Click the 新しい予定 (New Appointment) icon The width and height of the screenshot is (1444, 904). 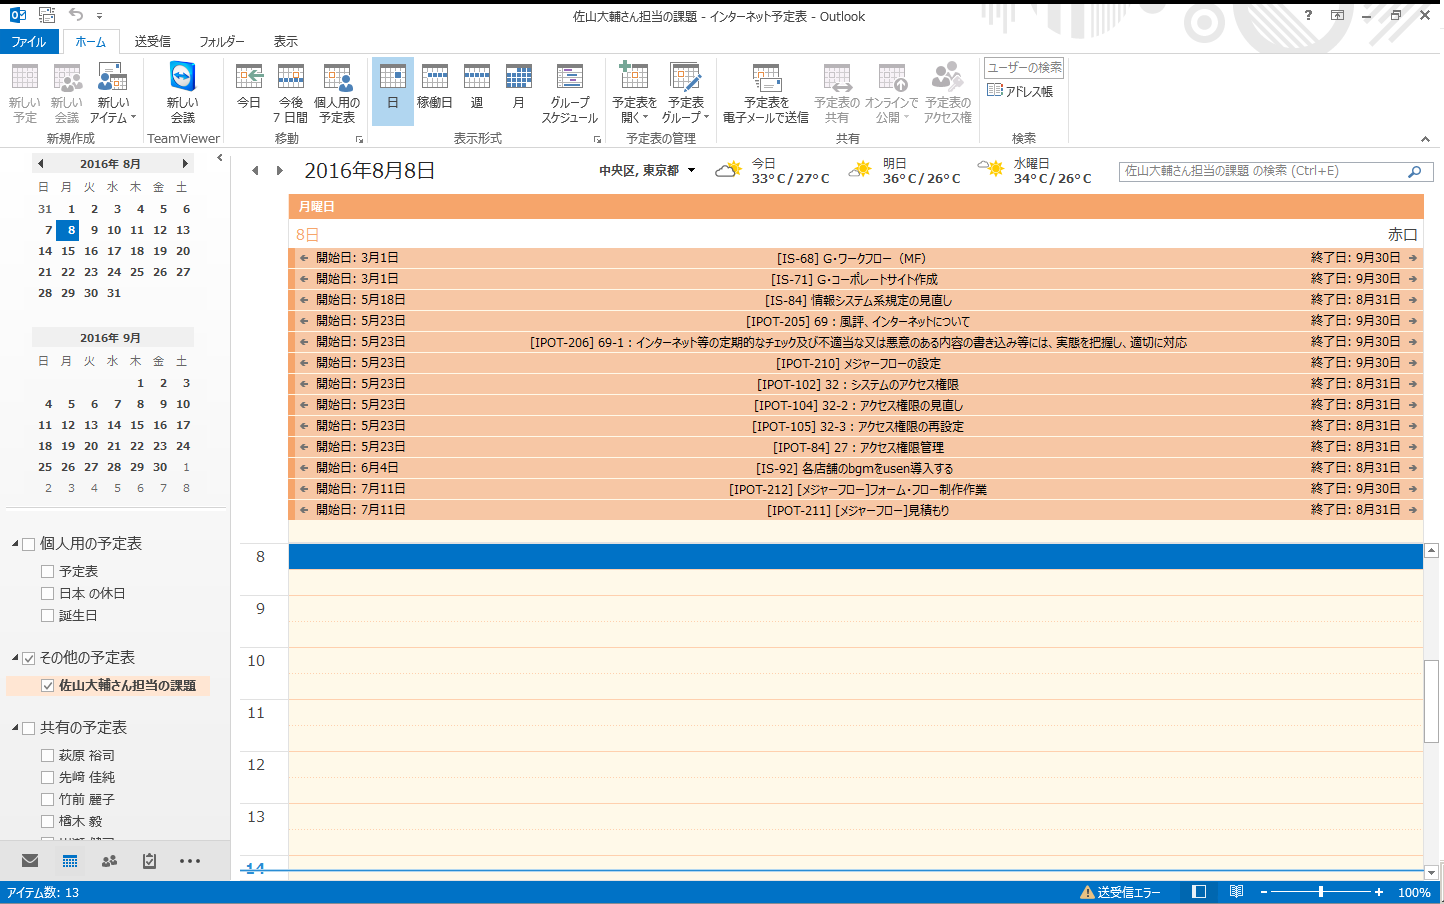coord(24,92)
